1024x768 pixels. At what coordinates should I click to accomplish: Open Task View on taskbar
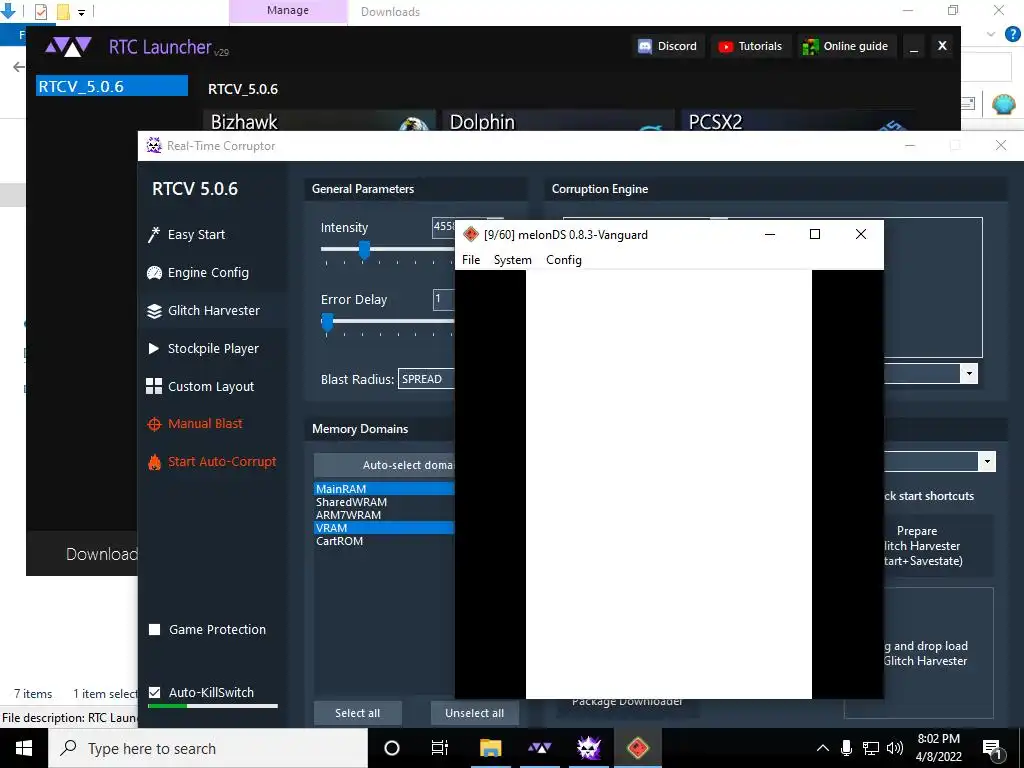coord(440,748)
